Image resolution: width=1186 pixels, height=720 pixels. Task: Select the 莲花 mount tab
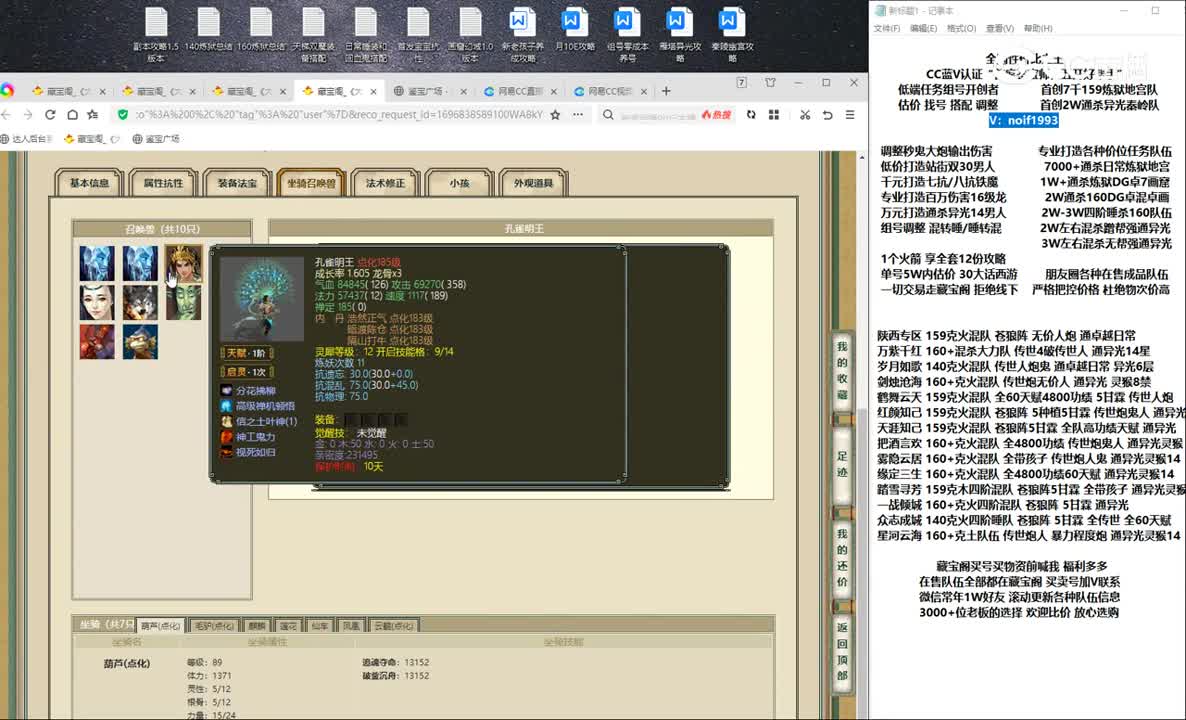[x=288, y=625]
